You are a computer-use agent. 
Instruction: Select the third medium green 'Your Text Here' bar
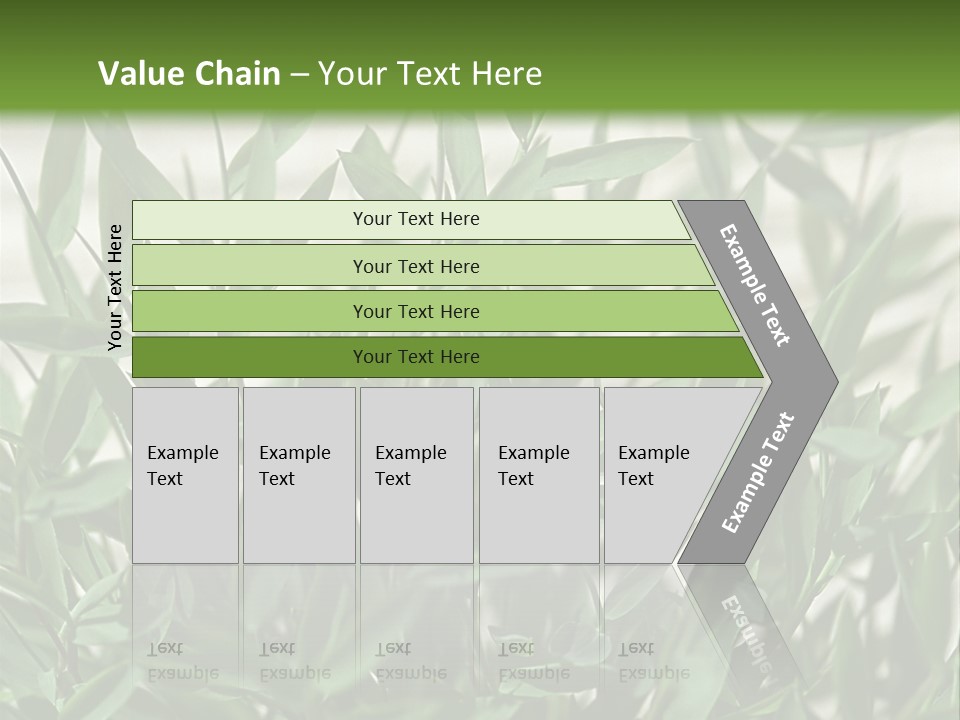coord(415,311)
